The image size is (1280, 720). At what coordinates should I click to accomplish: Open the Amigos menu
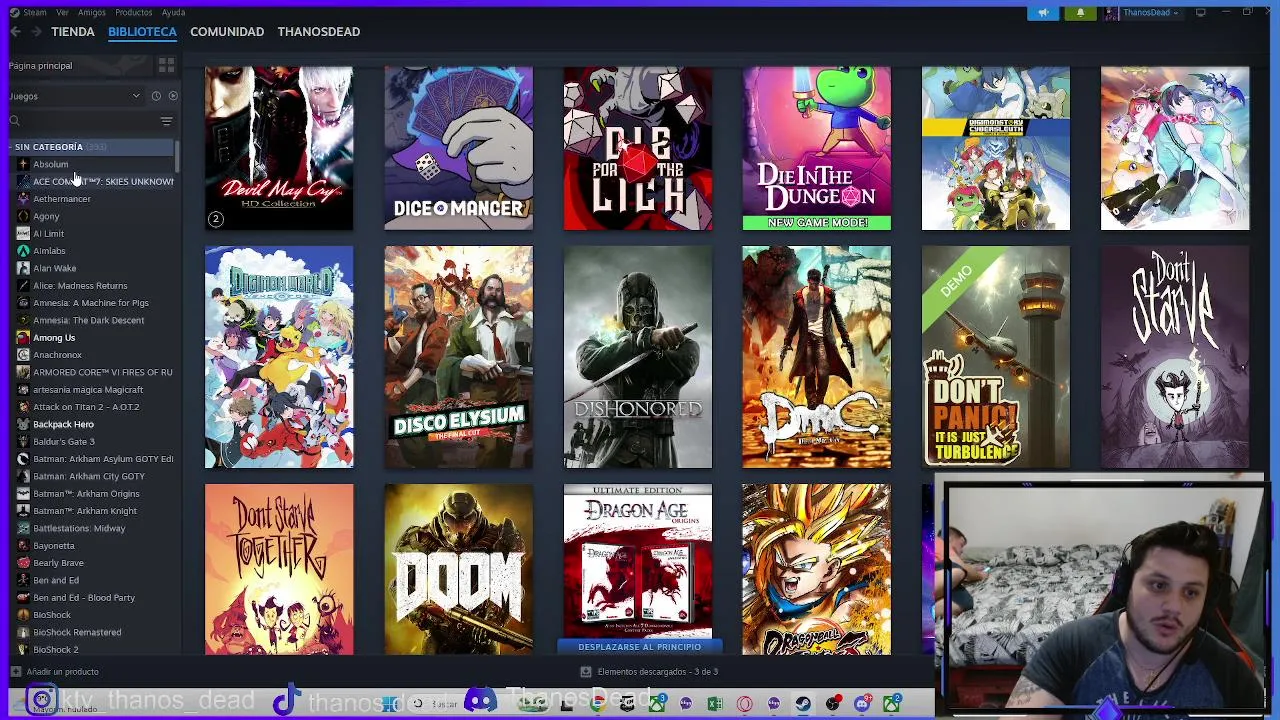(x=92, y=12)
